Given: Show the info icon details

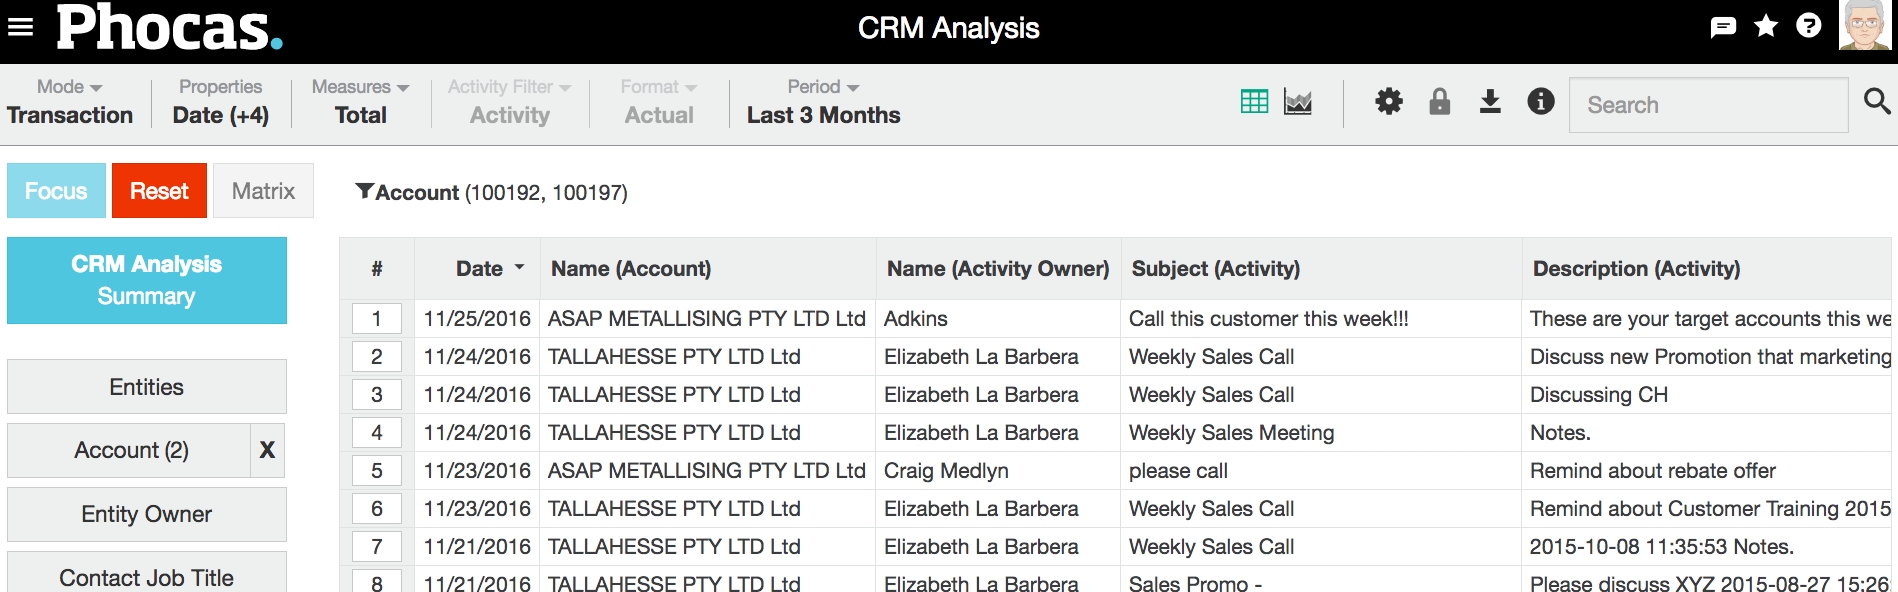Looking at the screenshot, I should click(x=1541, y=102).
